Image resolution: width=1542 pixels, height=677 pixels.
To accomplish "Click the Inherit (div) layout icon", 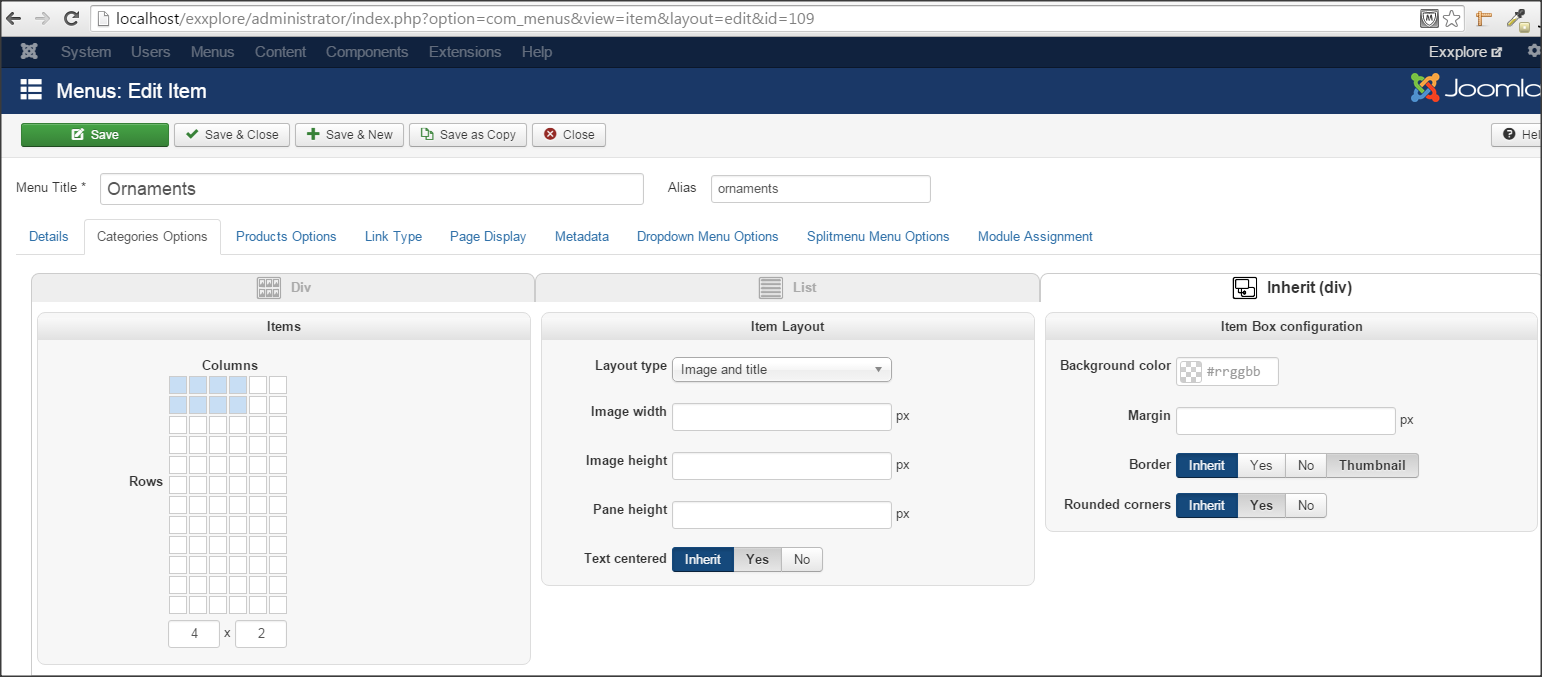I will coord(1244,288).
